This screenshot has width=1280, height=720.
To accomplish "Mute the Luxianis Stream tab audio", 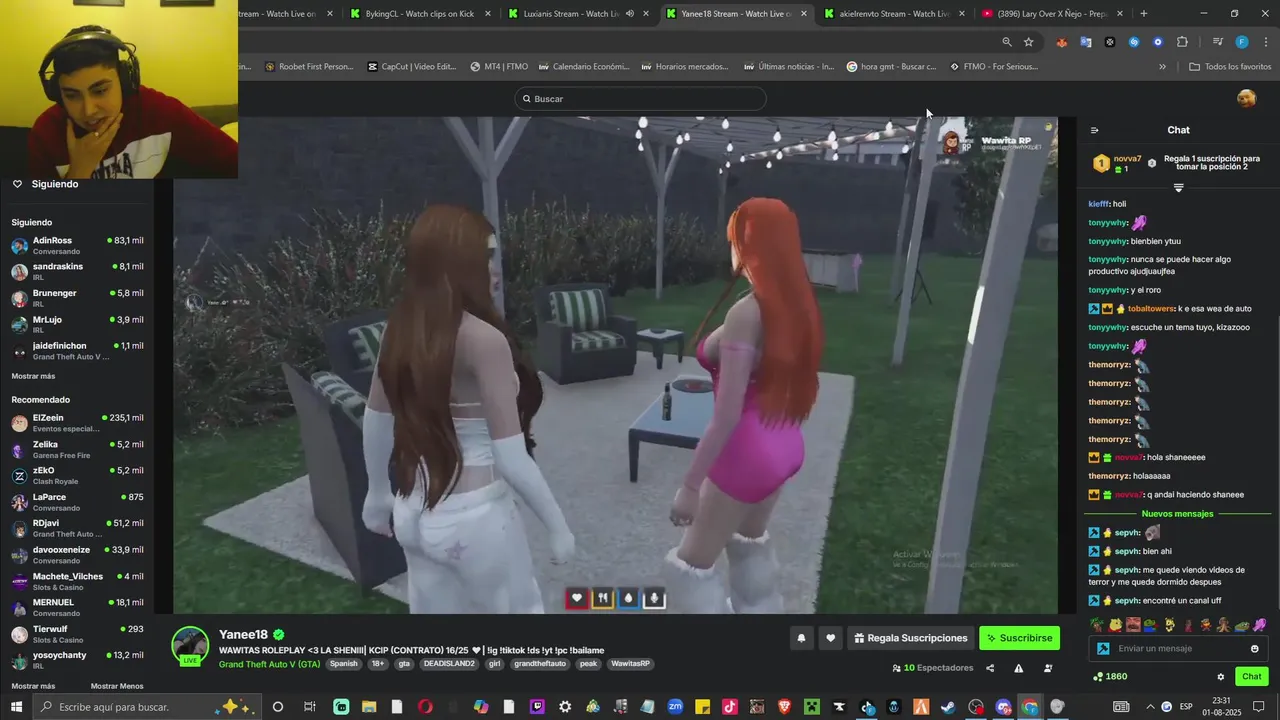I will (629, 14).
